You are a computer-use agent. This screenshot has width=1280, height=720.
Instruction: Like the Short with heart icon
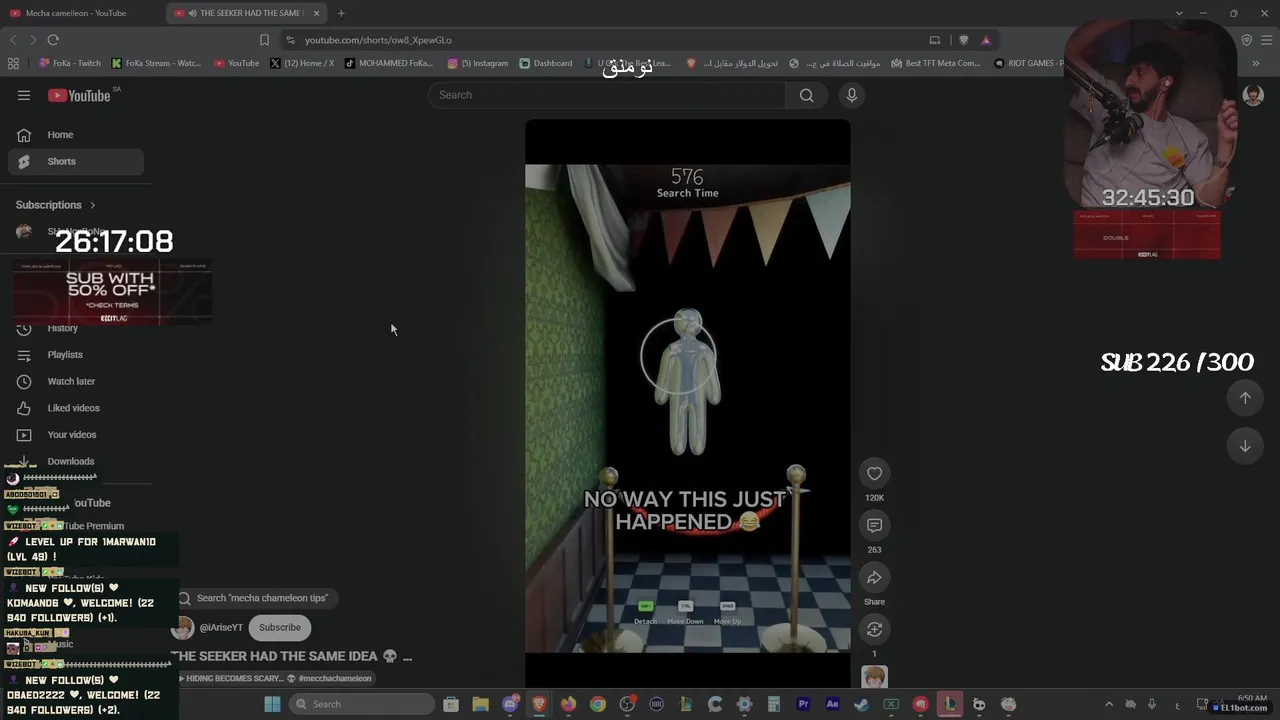pos(874,474)
